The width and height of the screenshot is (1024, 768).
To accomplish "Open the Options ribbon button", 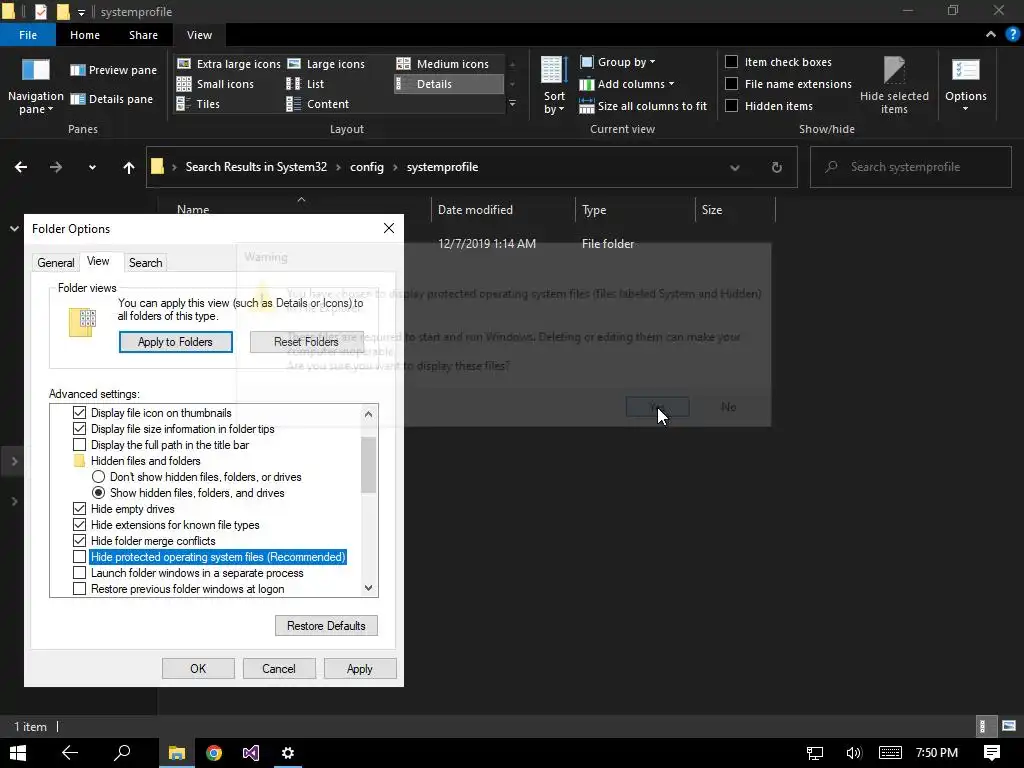I will point(965,86).
